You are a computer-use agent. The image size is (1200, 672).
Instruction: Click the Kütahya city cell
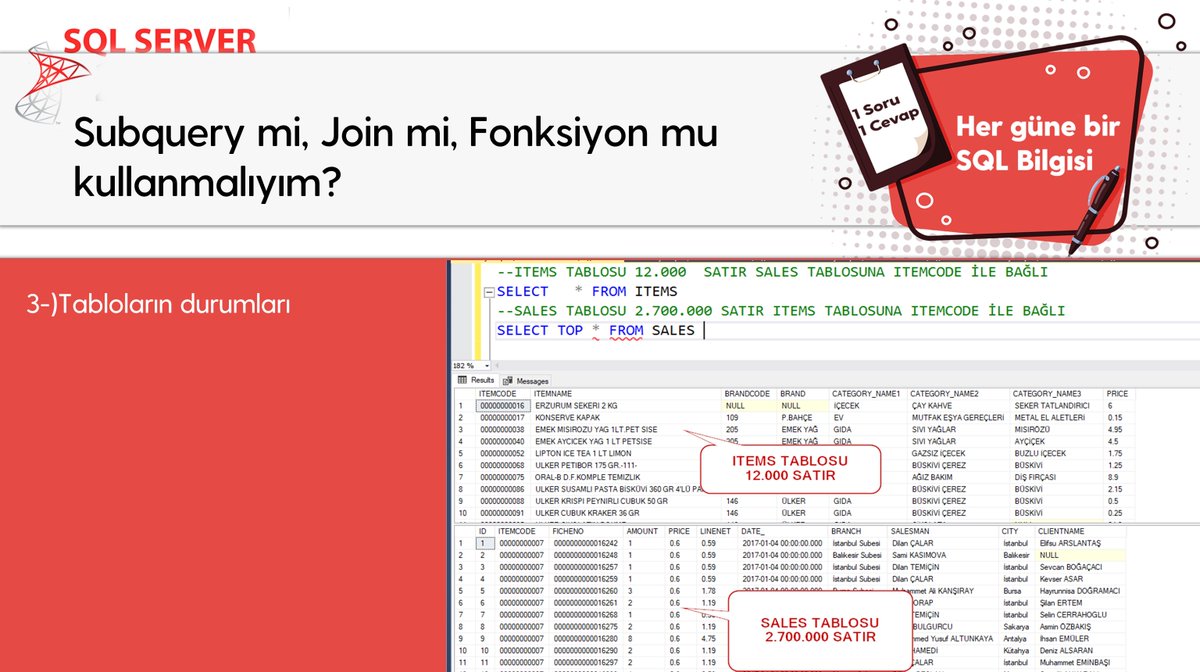(1017, 649)
